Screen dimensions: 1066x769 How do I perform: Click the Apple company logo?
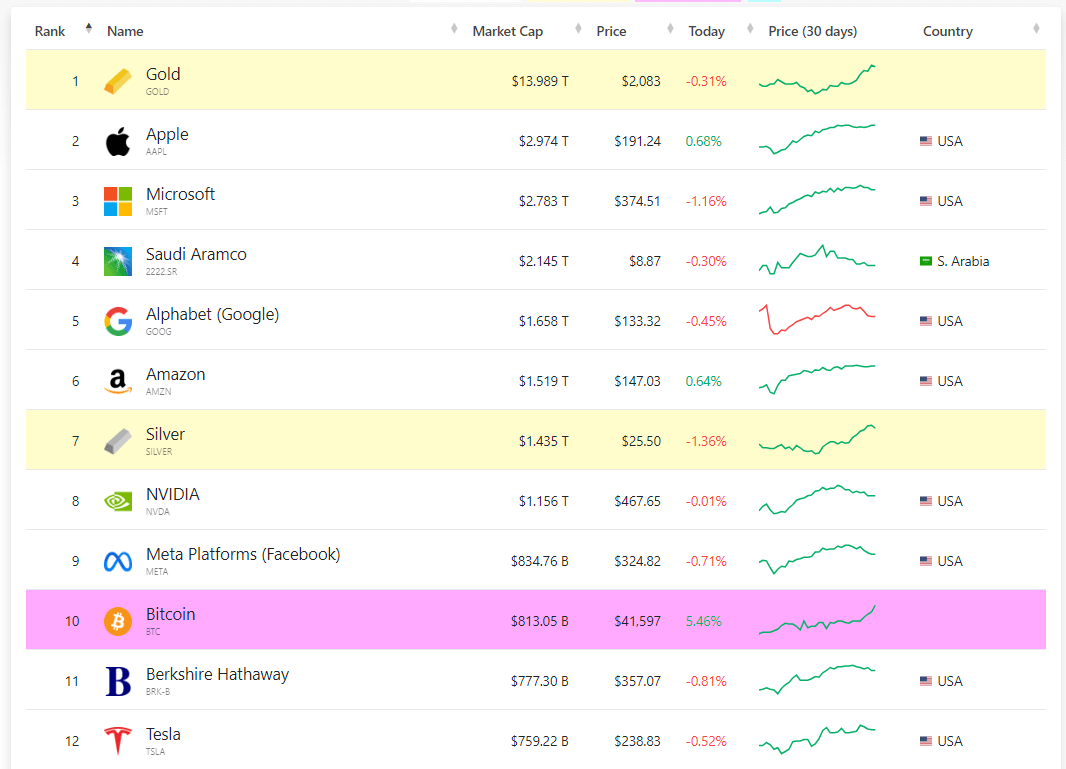click(117, 140)
